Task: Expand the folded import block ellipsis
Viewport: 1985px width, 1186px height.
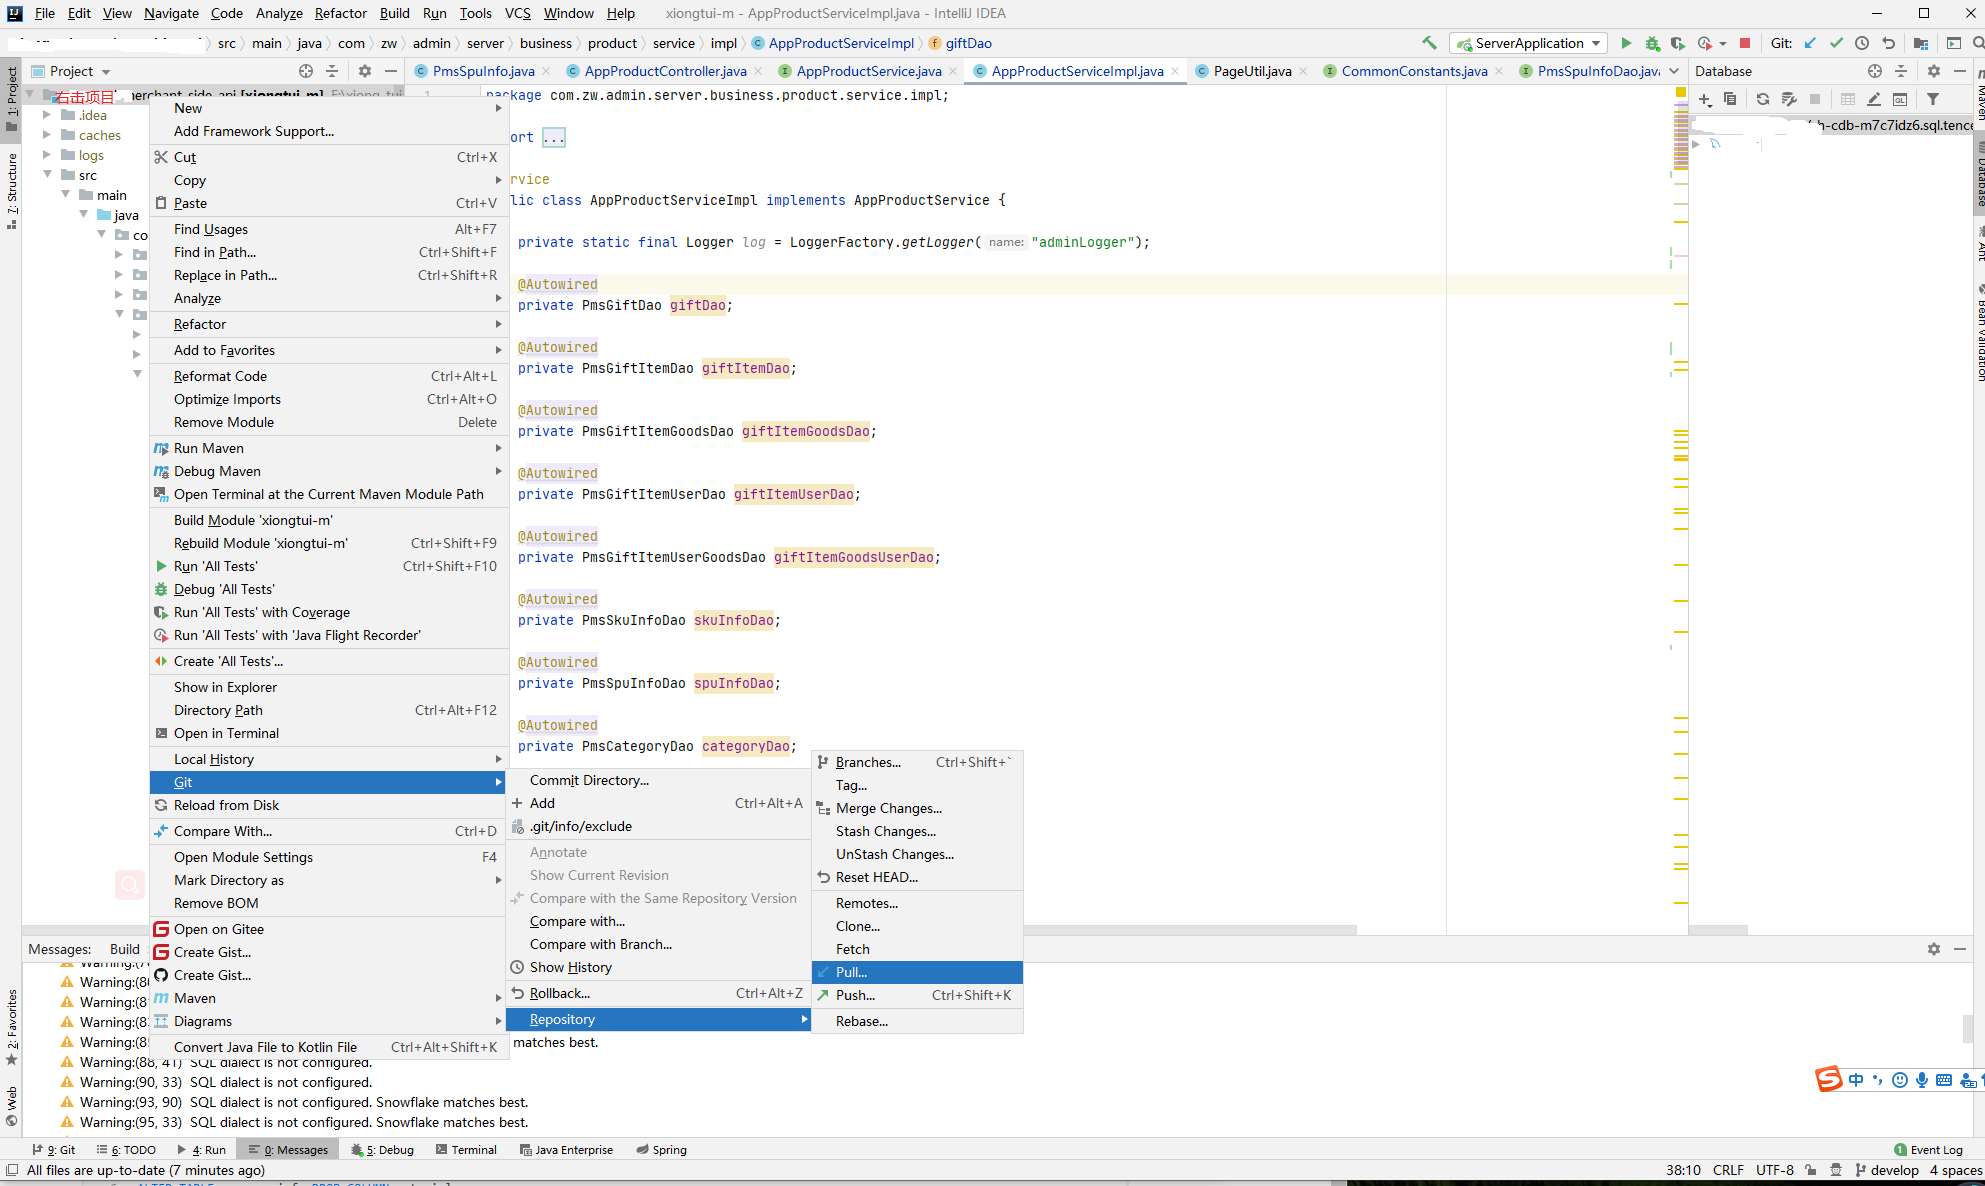Action: point(554,137)
